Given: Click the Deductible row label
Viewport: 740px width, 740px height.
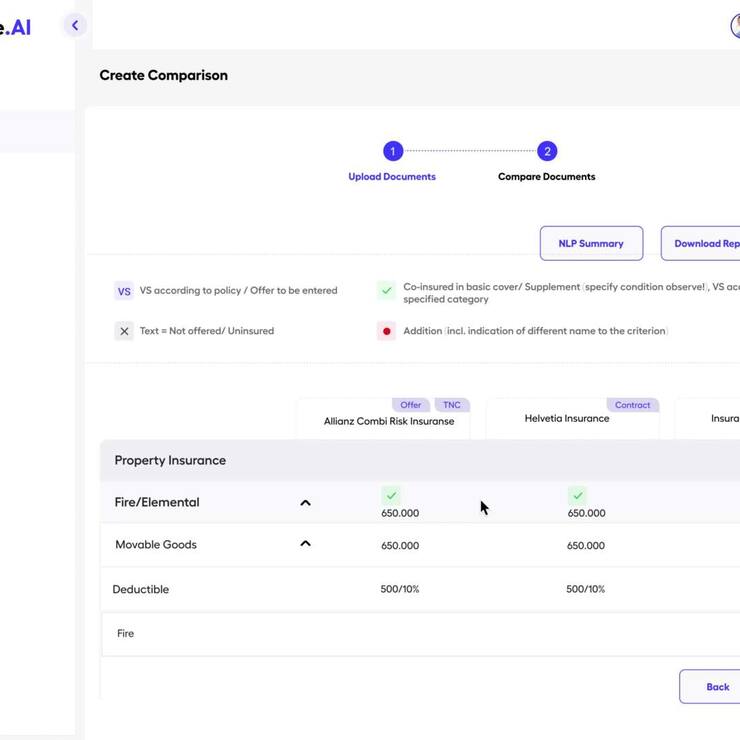Looking at the screenshot, I should (x=141, y=589).
